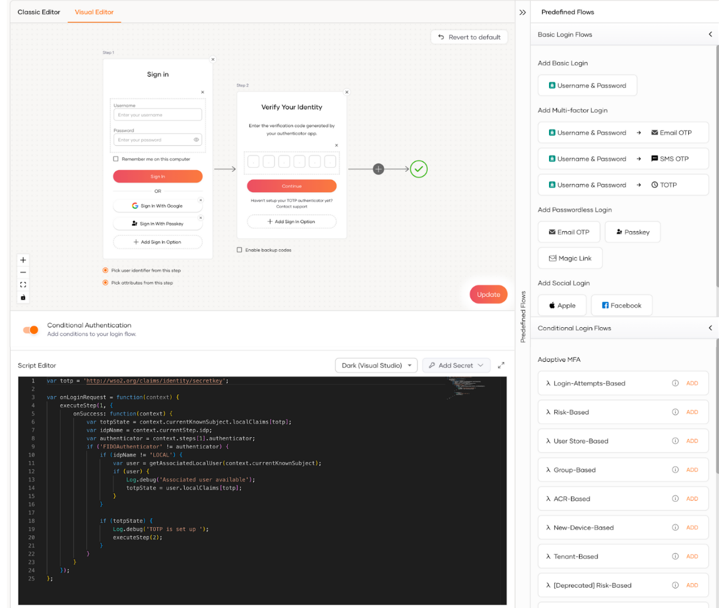The image size is (719, 608).
Task: Lock the canvas interactivity
Action: pos(23,298)
